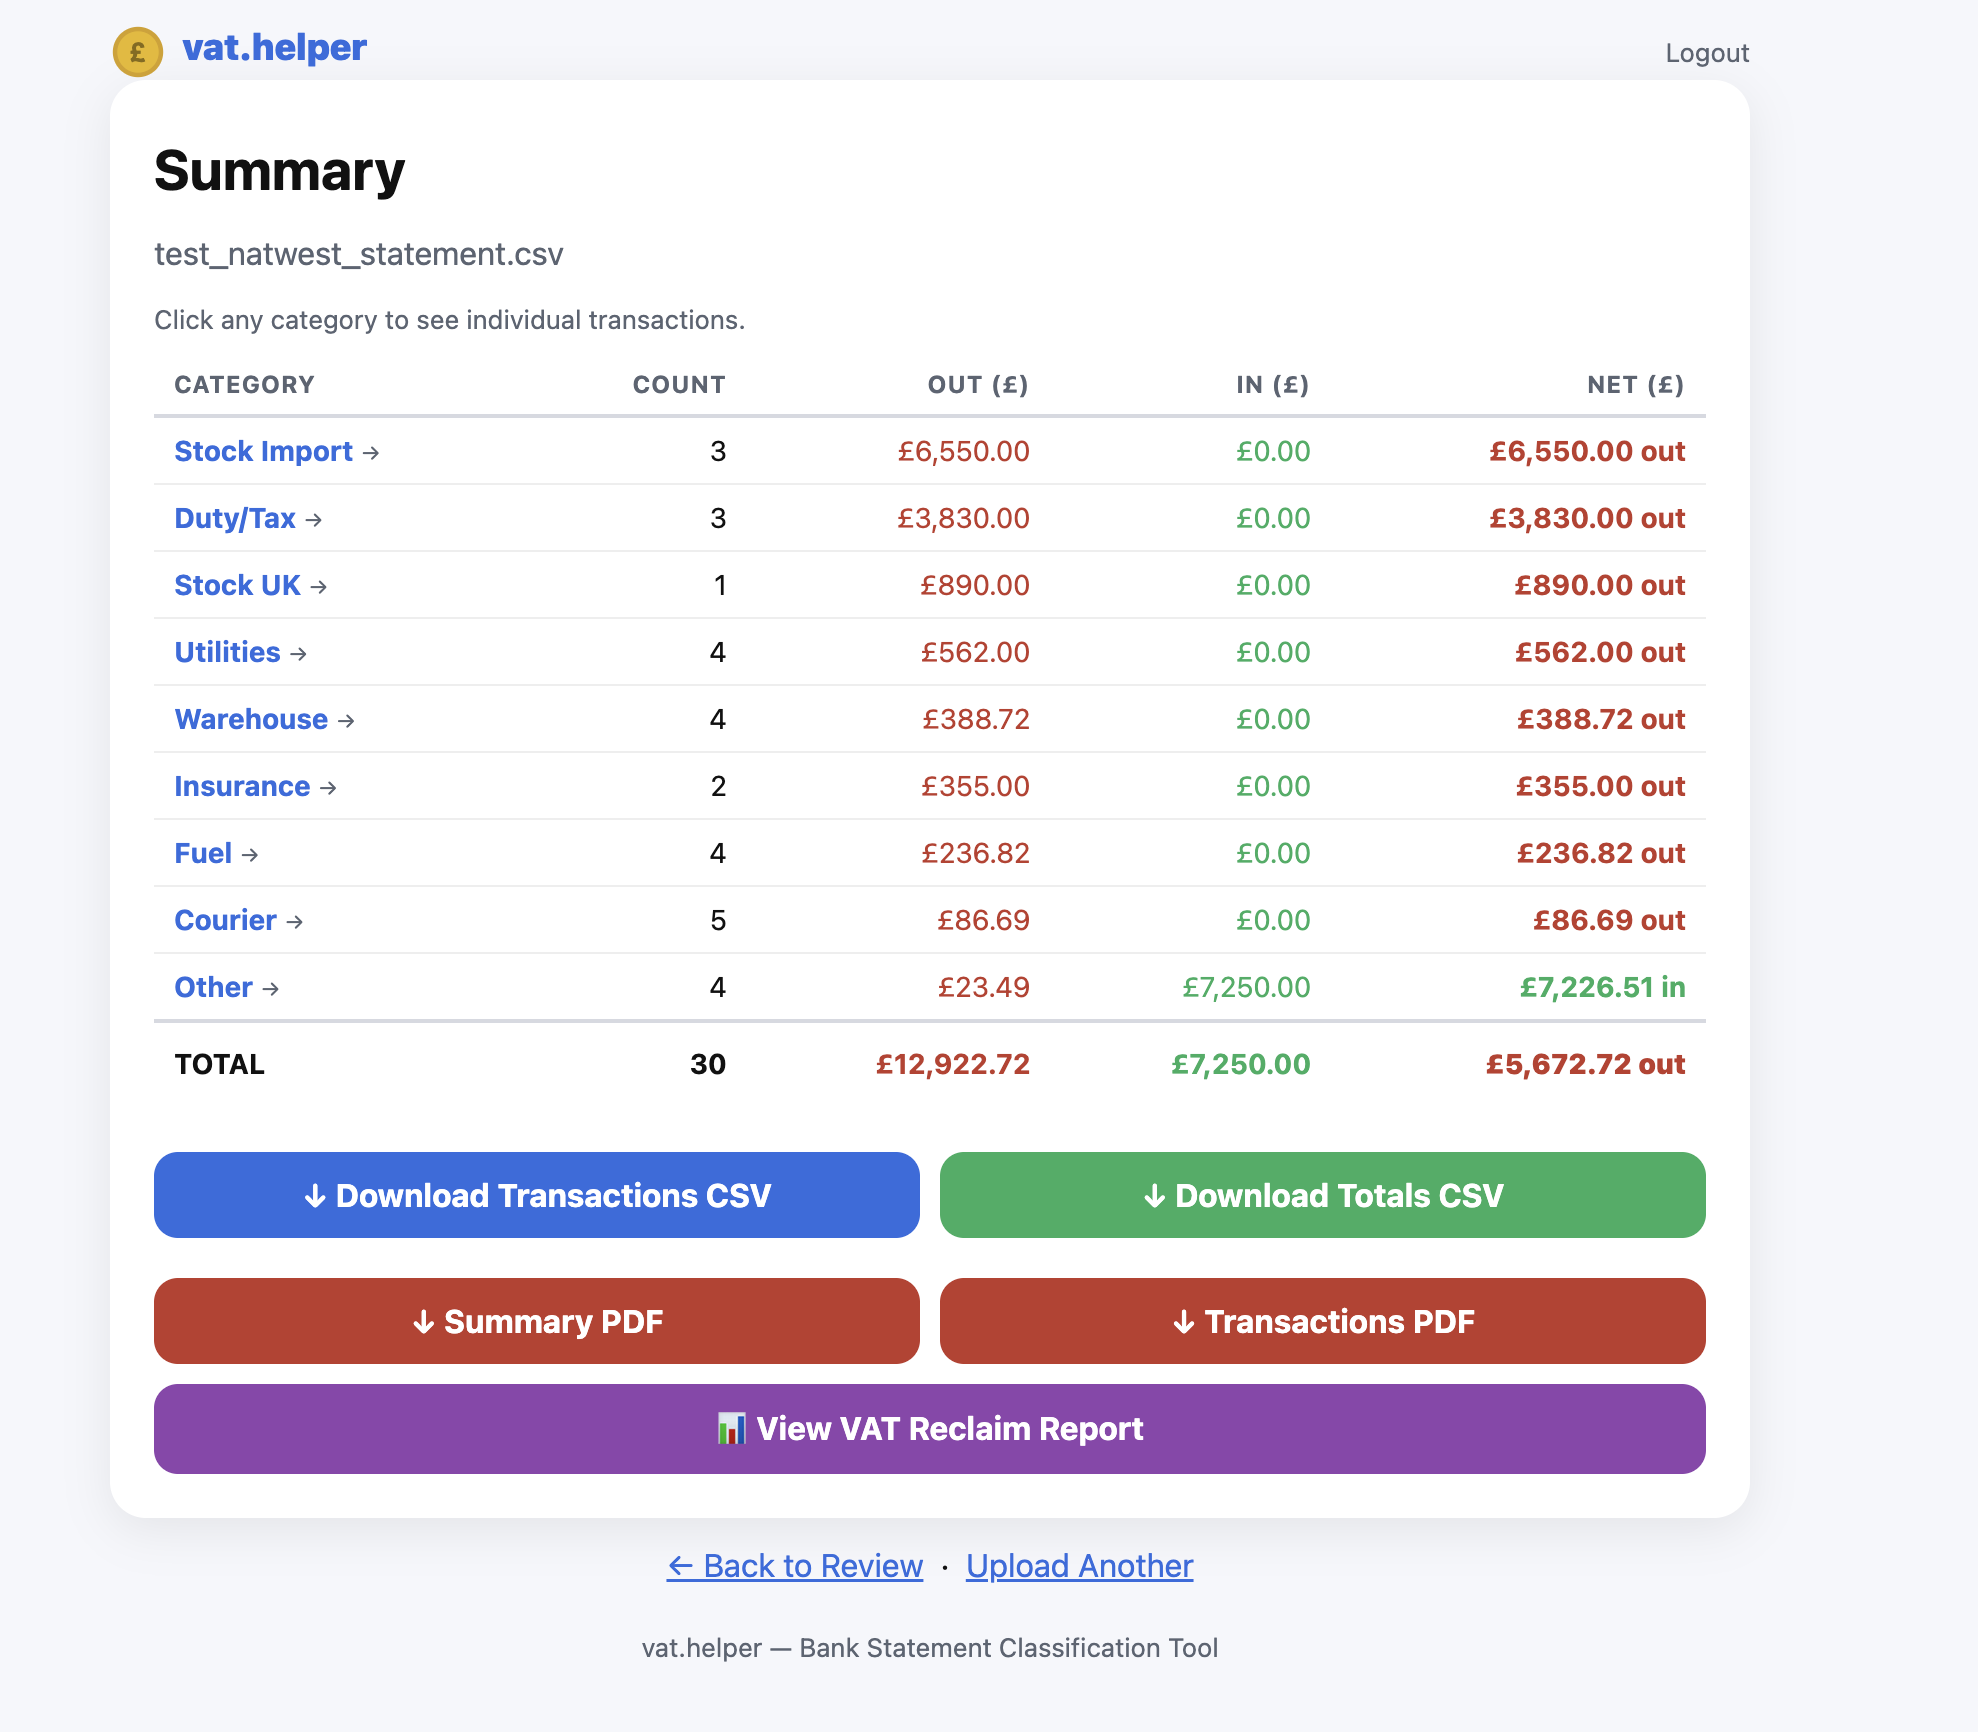Click the Upload Another link
This screenshot has height=1732, width=1978.
tap(1079, 1565)
